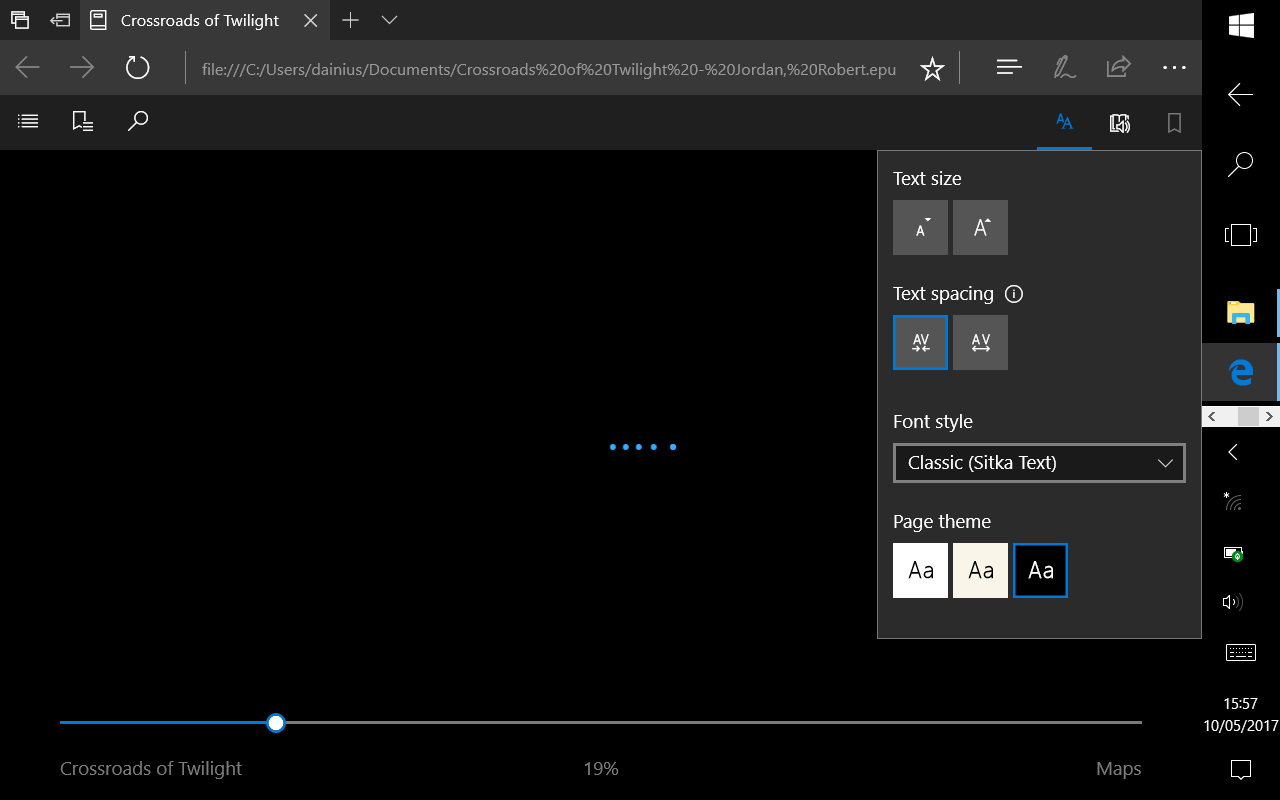Select the wide text spacing option
The height and width of the screenshot is (800, 1280).
click(x=980, y=343)
